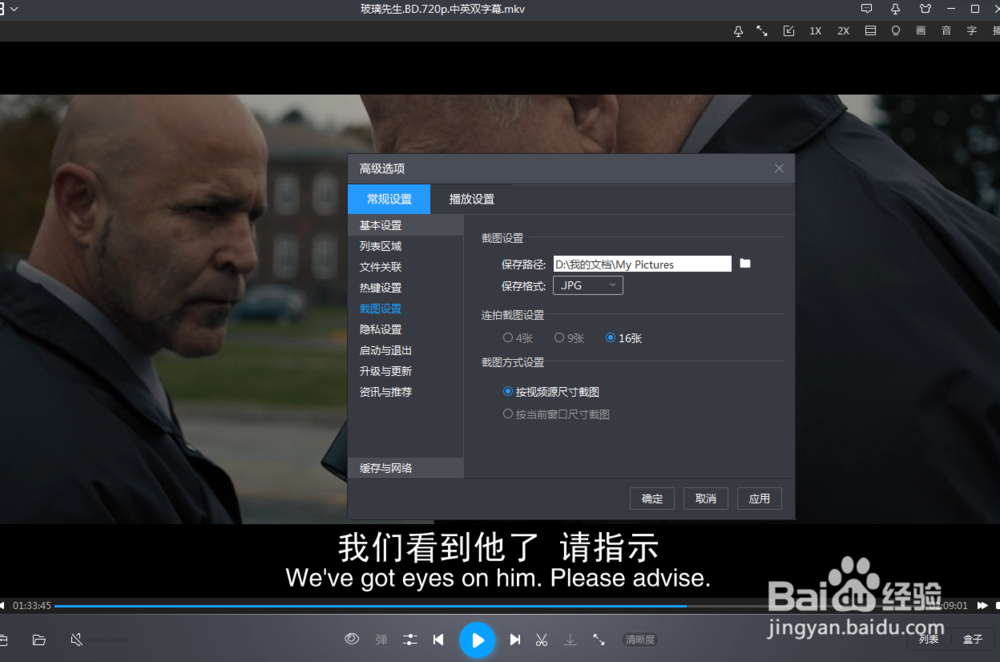Switch to mini window mode icon
This screenshot has width=1000, height=662.
[x=789, y=31]
